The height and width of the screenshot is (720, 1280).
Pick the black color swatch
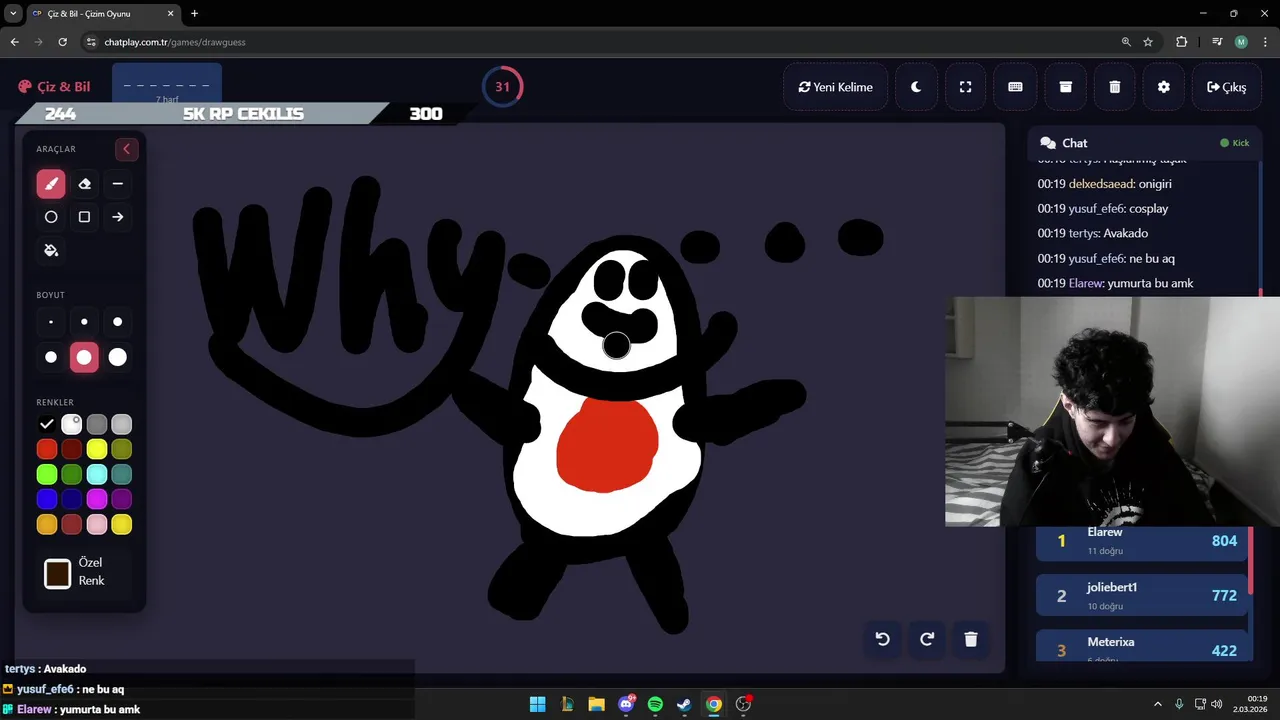(47, 425)
